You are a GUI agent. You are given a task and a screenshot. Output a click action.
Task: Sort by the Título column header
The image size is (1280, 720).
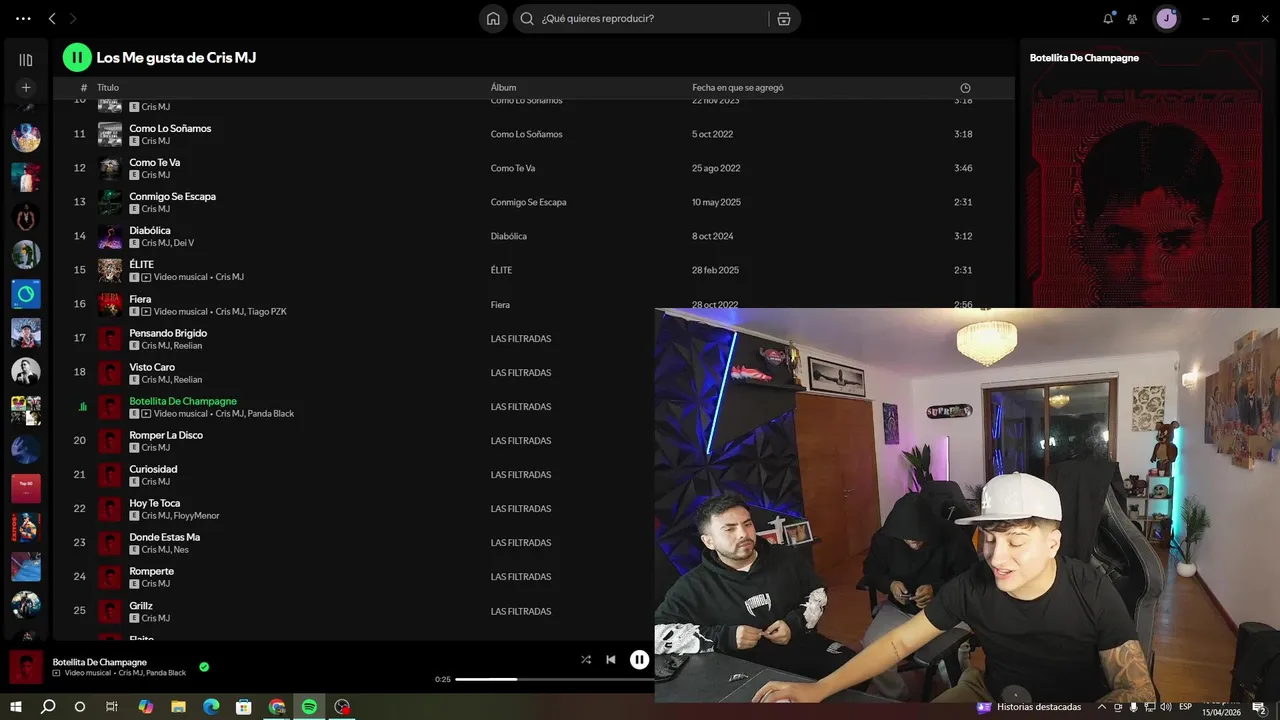pos(108,88)
